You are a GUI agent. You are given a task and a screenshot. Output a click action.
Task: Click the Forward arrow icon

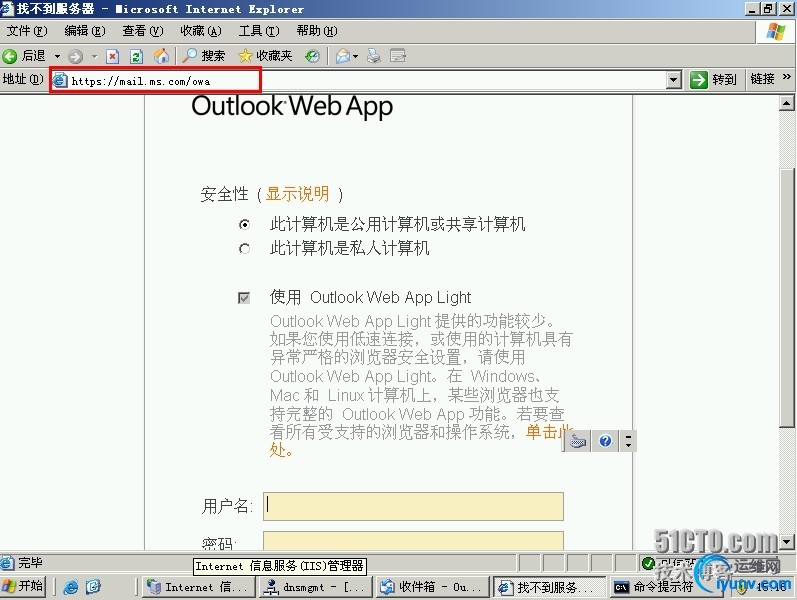click(76, 56)
